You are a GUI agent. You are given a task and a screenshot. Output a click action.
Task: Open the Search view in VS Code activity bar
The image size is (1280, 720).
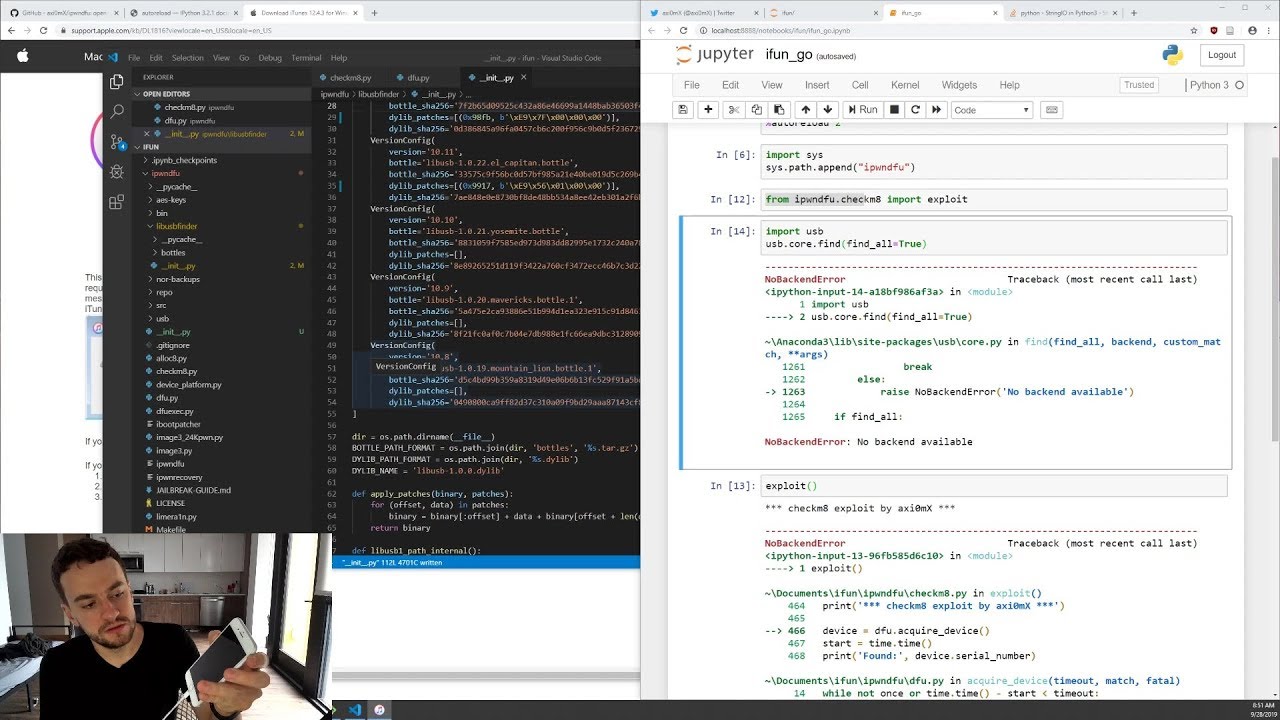coord(117,112)
